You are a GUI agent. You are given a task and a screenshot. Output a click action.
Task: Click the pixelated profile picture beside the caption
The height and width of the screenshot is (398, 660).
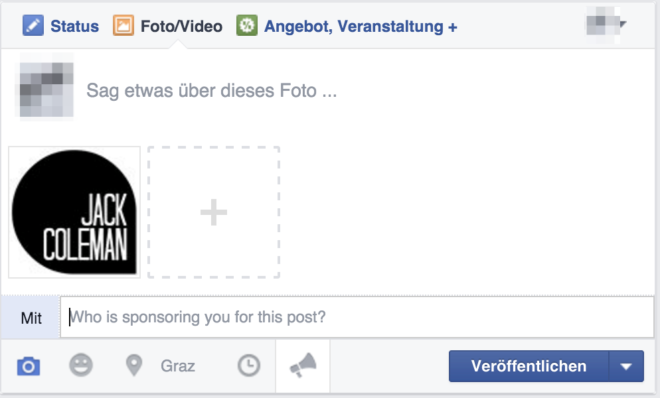pyautogui.click(x=46, y=90)
